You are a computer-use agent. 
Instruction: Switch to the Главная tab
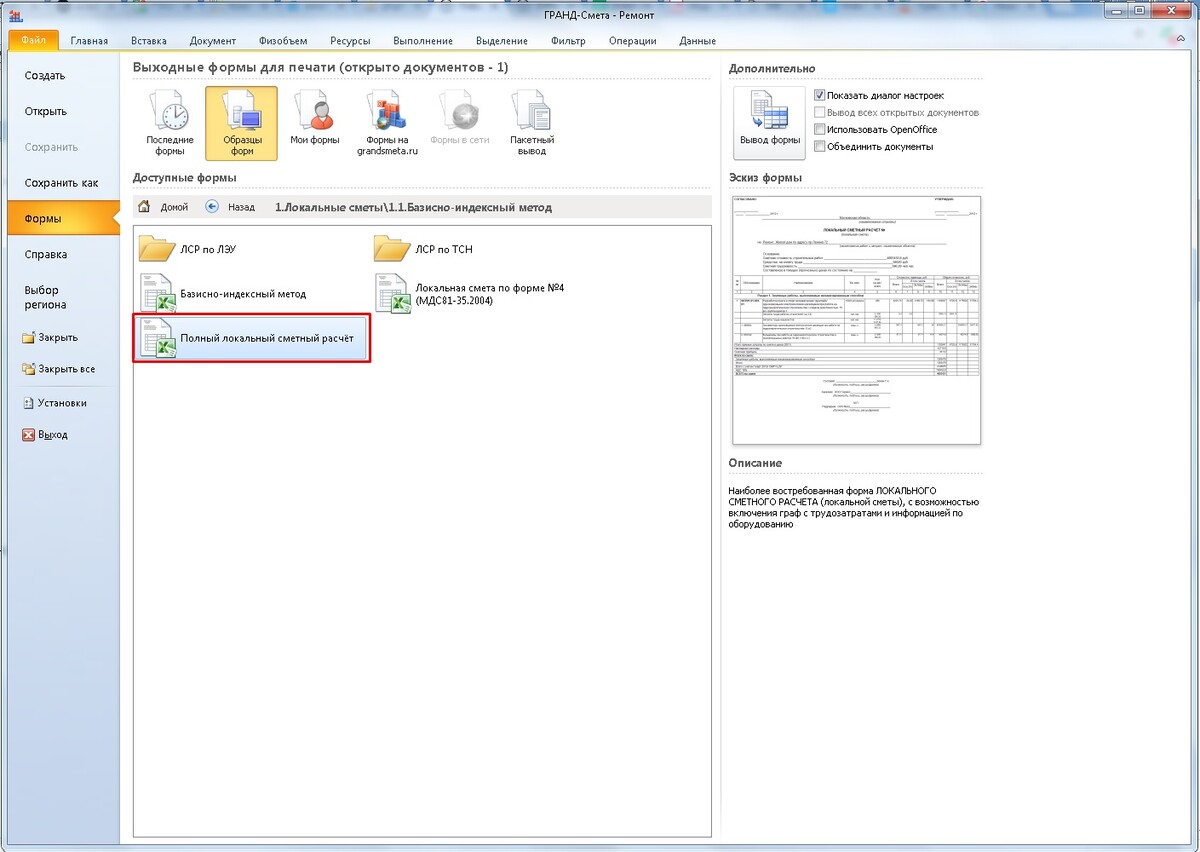click(x=89, y=41)
